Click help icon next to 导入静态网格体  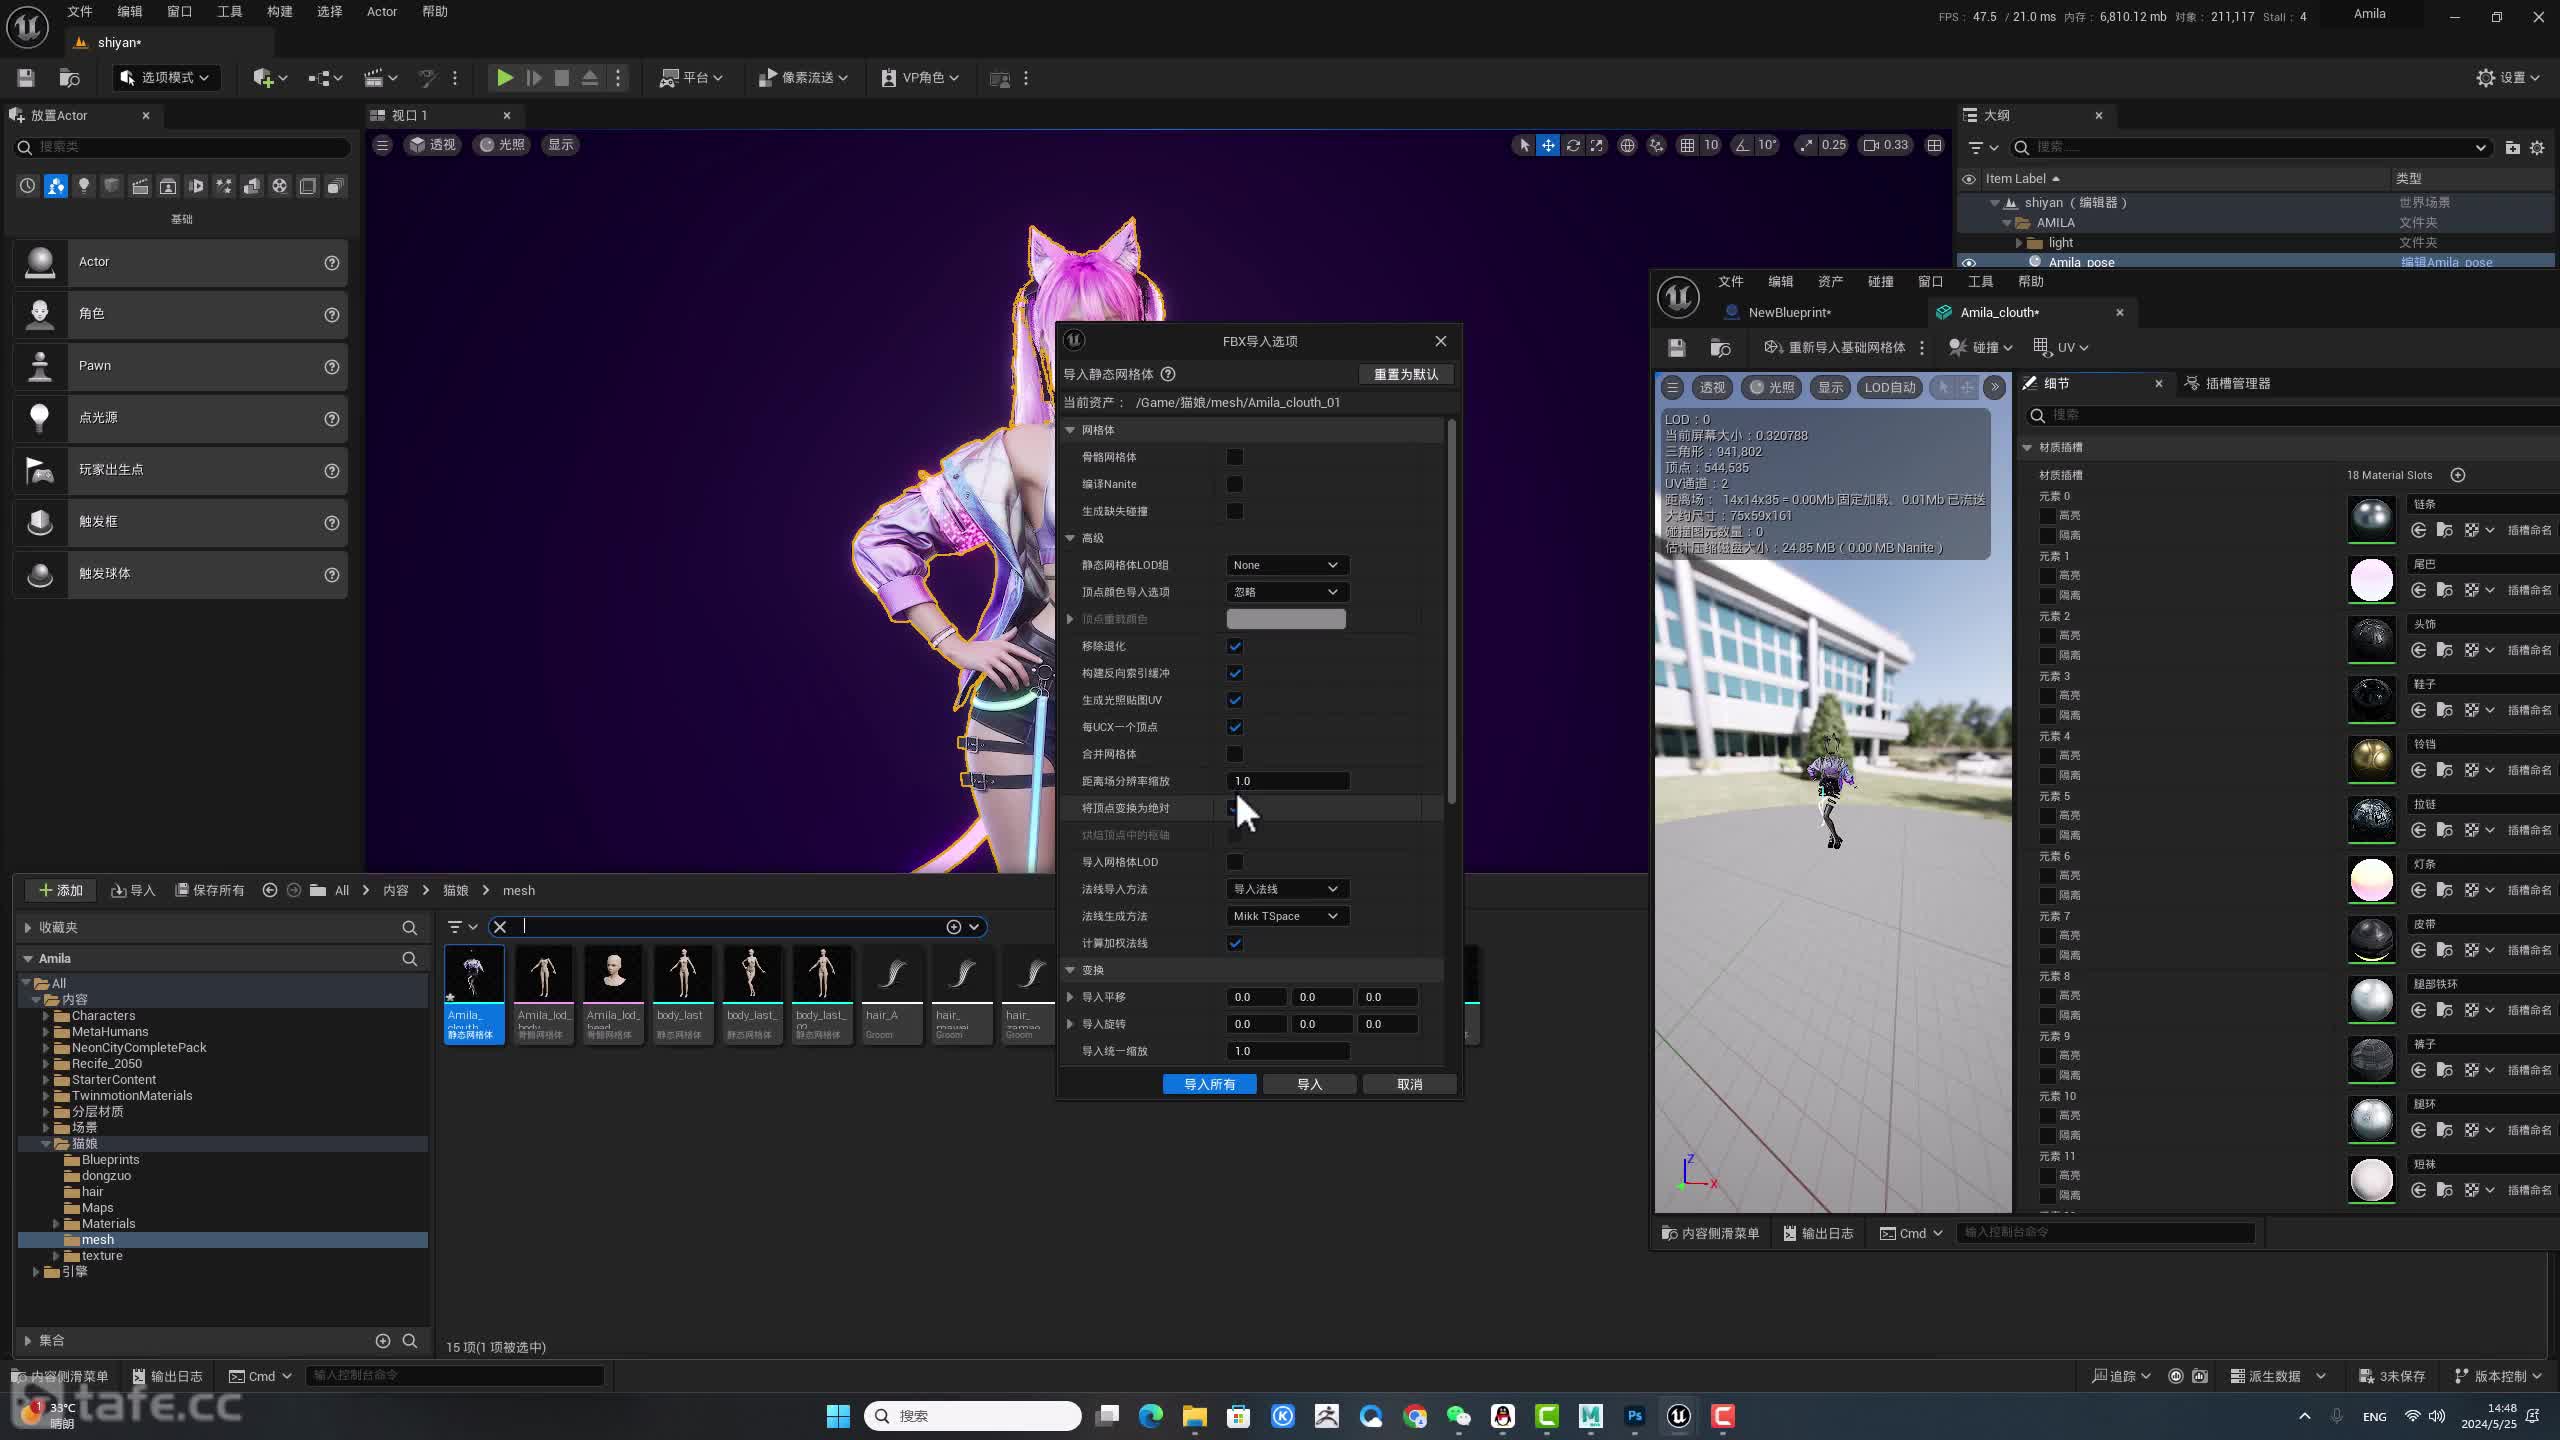pos(1168,374)
